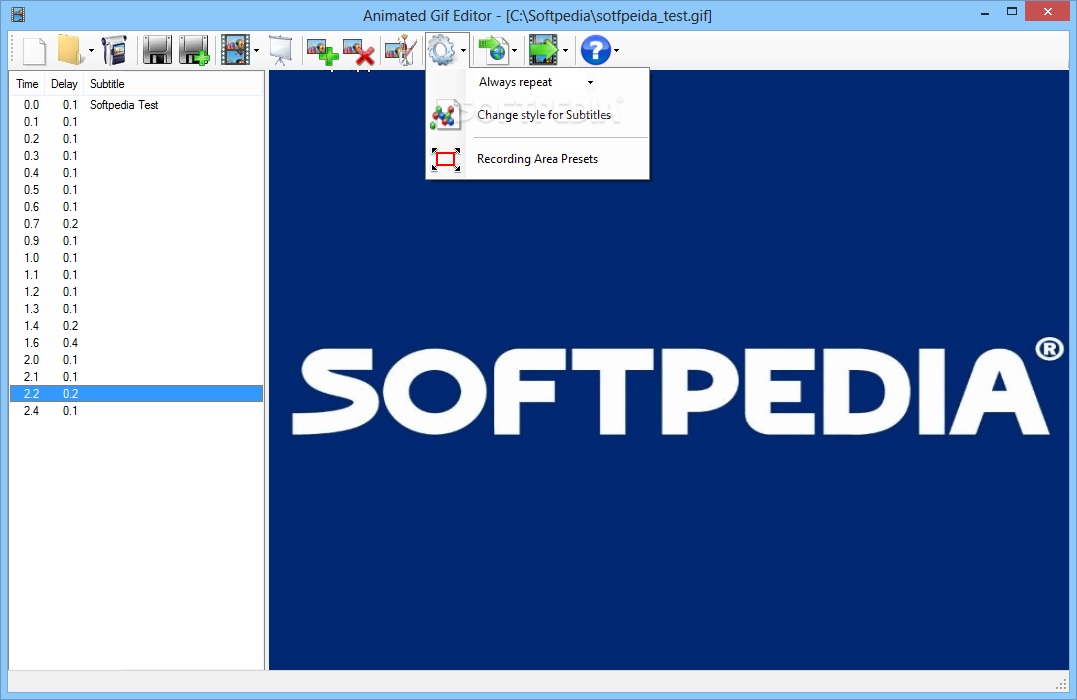This screenshot has height=700, width=1077.
Task: Select the frame at time 1.2
Action: pos(137,292)
